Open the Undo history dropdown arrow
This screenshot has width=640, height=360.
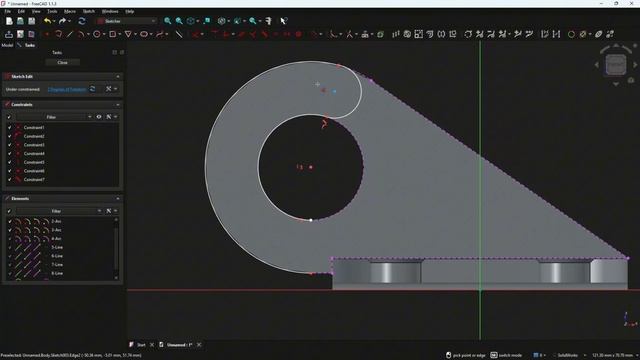(54, 21)
